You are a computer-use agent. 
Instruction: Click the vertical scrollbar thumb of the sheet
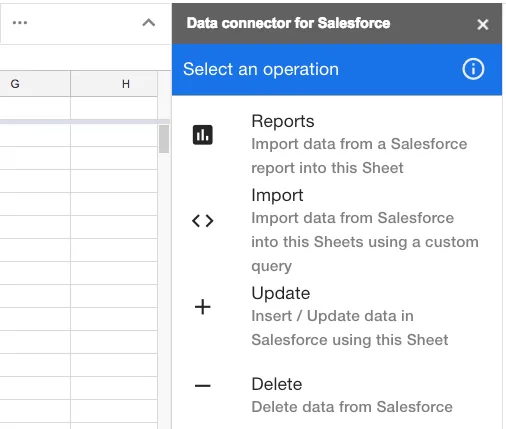tap(164, 139)
